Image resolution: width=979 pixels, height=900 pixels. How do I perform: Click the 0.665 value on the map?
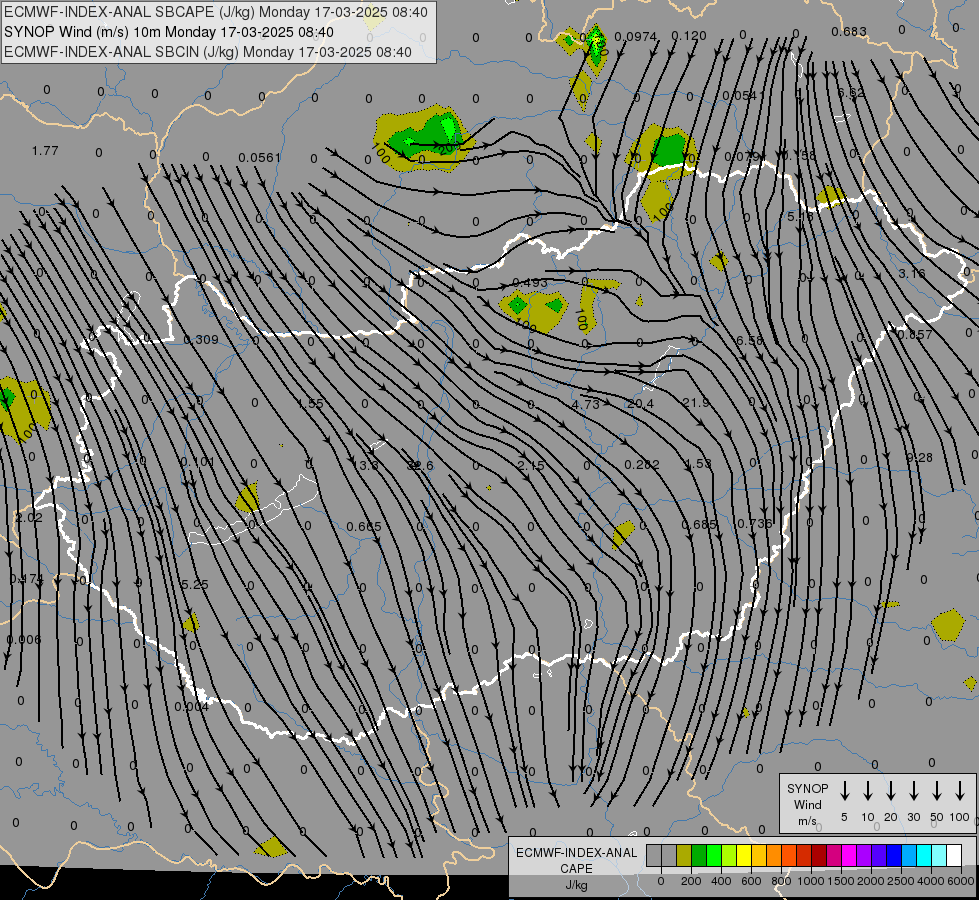click(364, 527)
